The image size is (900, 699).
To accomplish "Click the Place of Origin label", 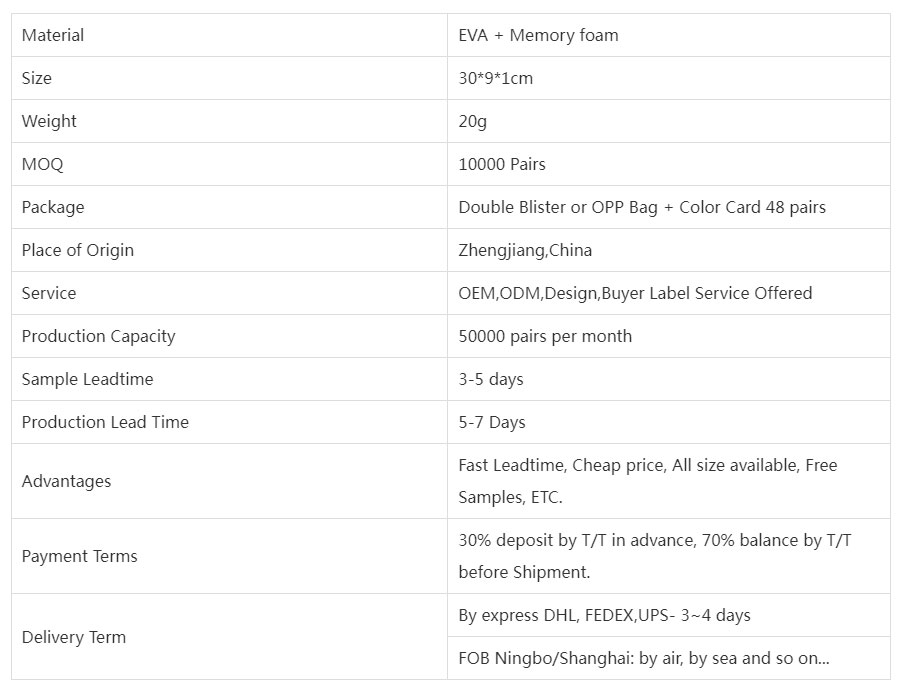I will pyautogui.click(x=77, y=250).
